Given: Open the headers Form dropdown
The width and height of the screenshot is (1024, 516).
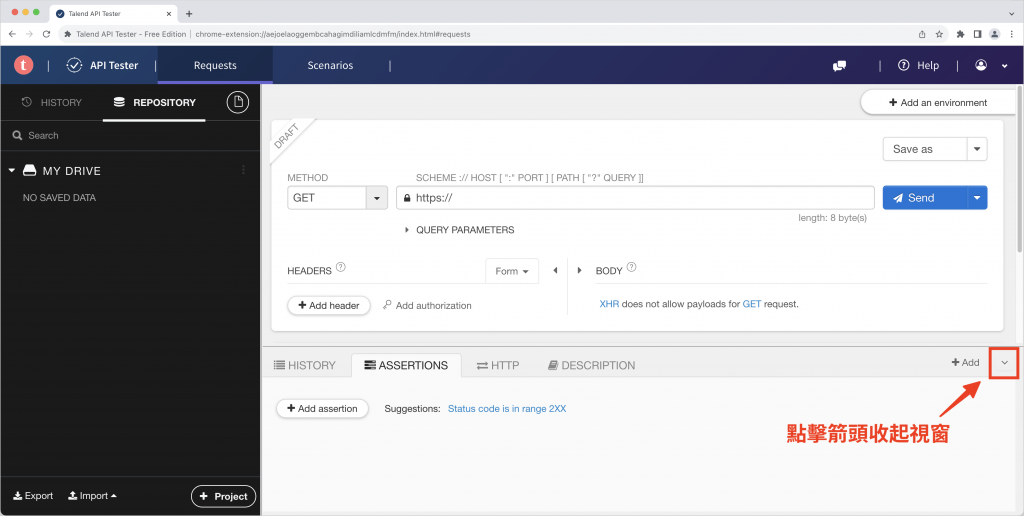Looking at the screenshot, I should pyautogui.click(x=512, y=271).
